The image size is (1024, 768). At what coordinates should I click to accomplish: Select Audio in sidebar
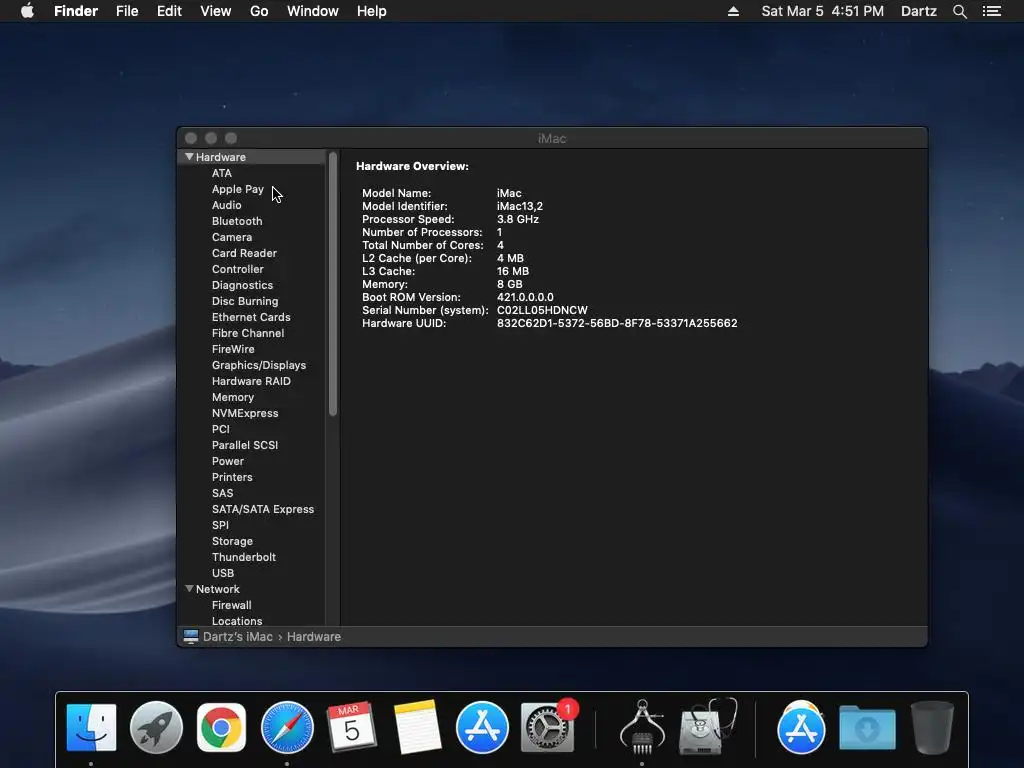coord(227,205)
